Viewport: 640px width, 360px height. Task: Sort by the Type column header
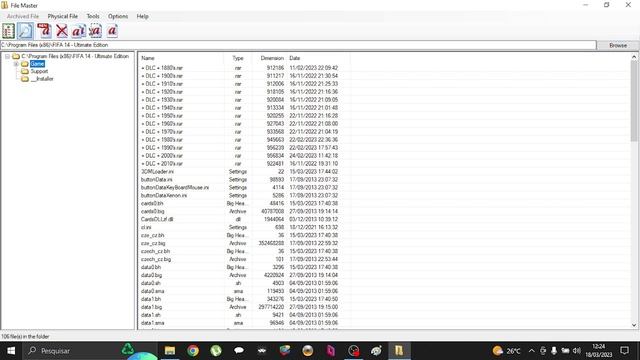click(238, 58)
